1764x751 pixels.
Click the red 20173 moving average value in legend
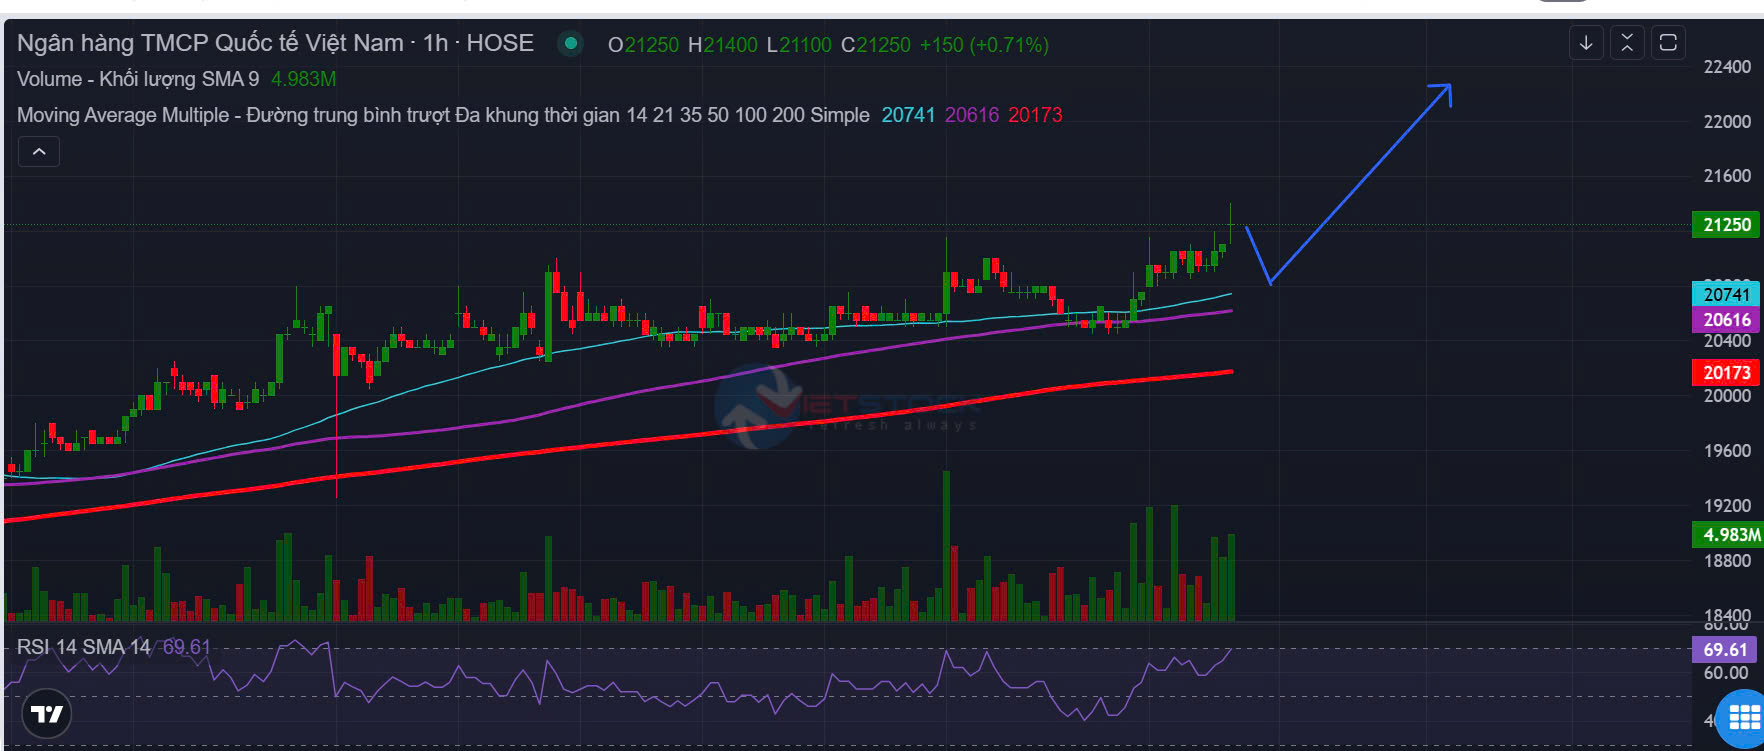point(1035,115)
